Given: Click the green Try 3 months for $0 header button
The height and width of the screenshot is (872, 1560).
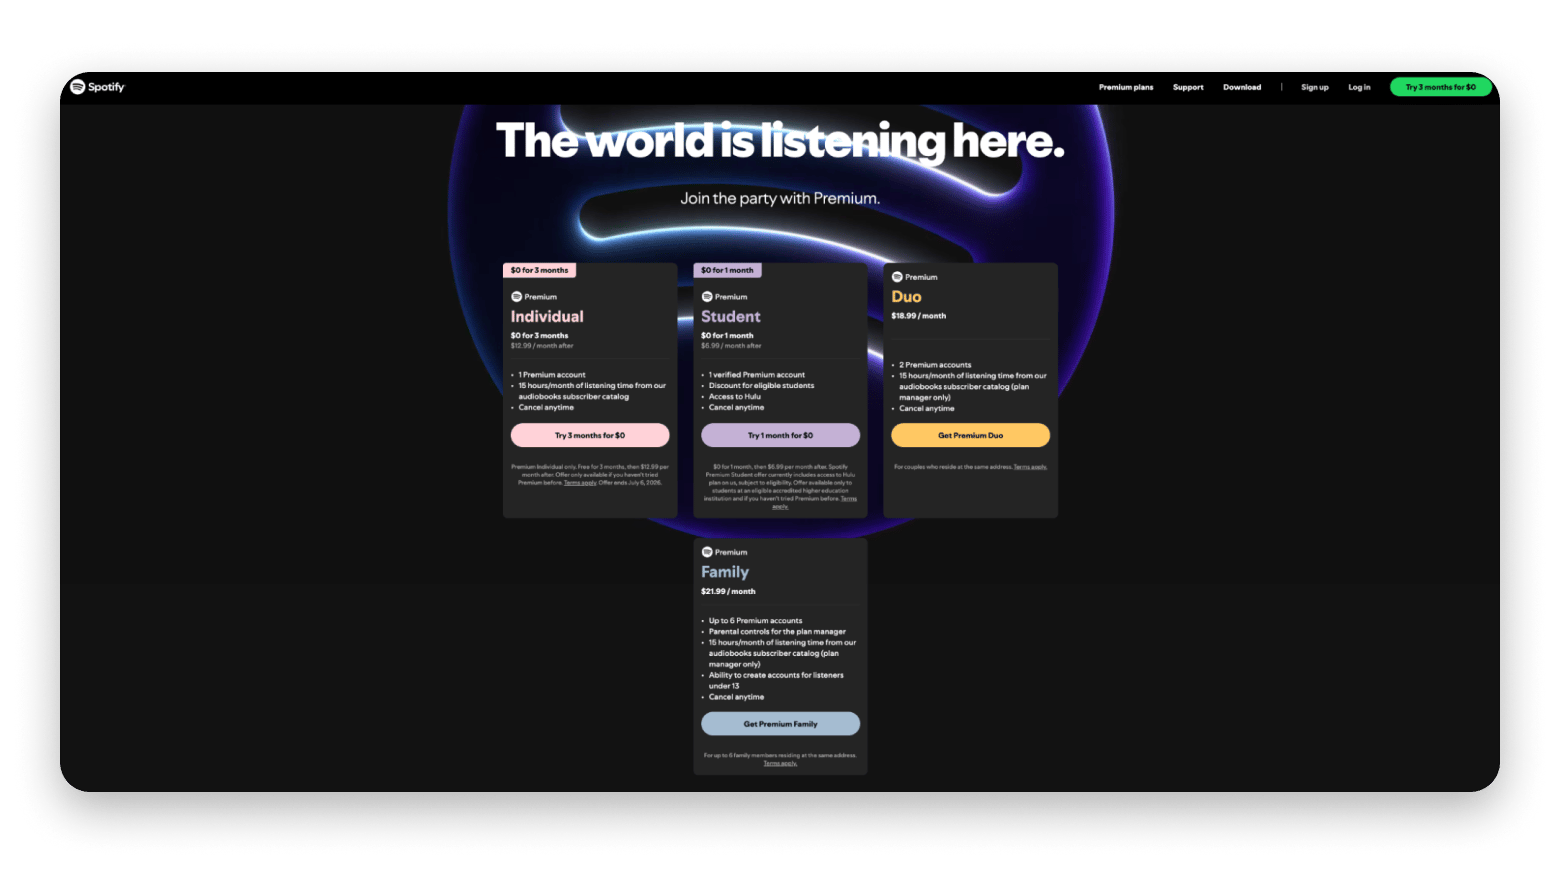Looking at the screenshot, I should [x=1441, y=87].
